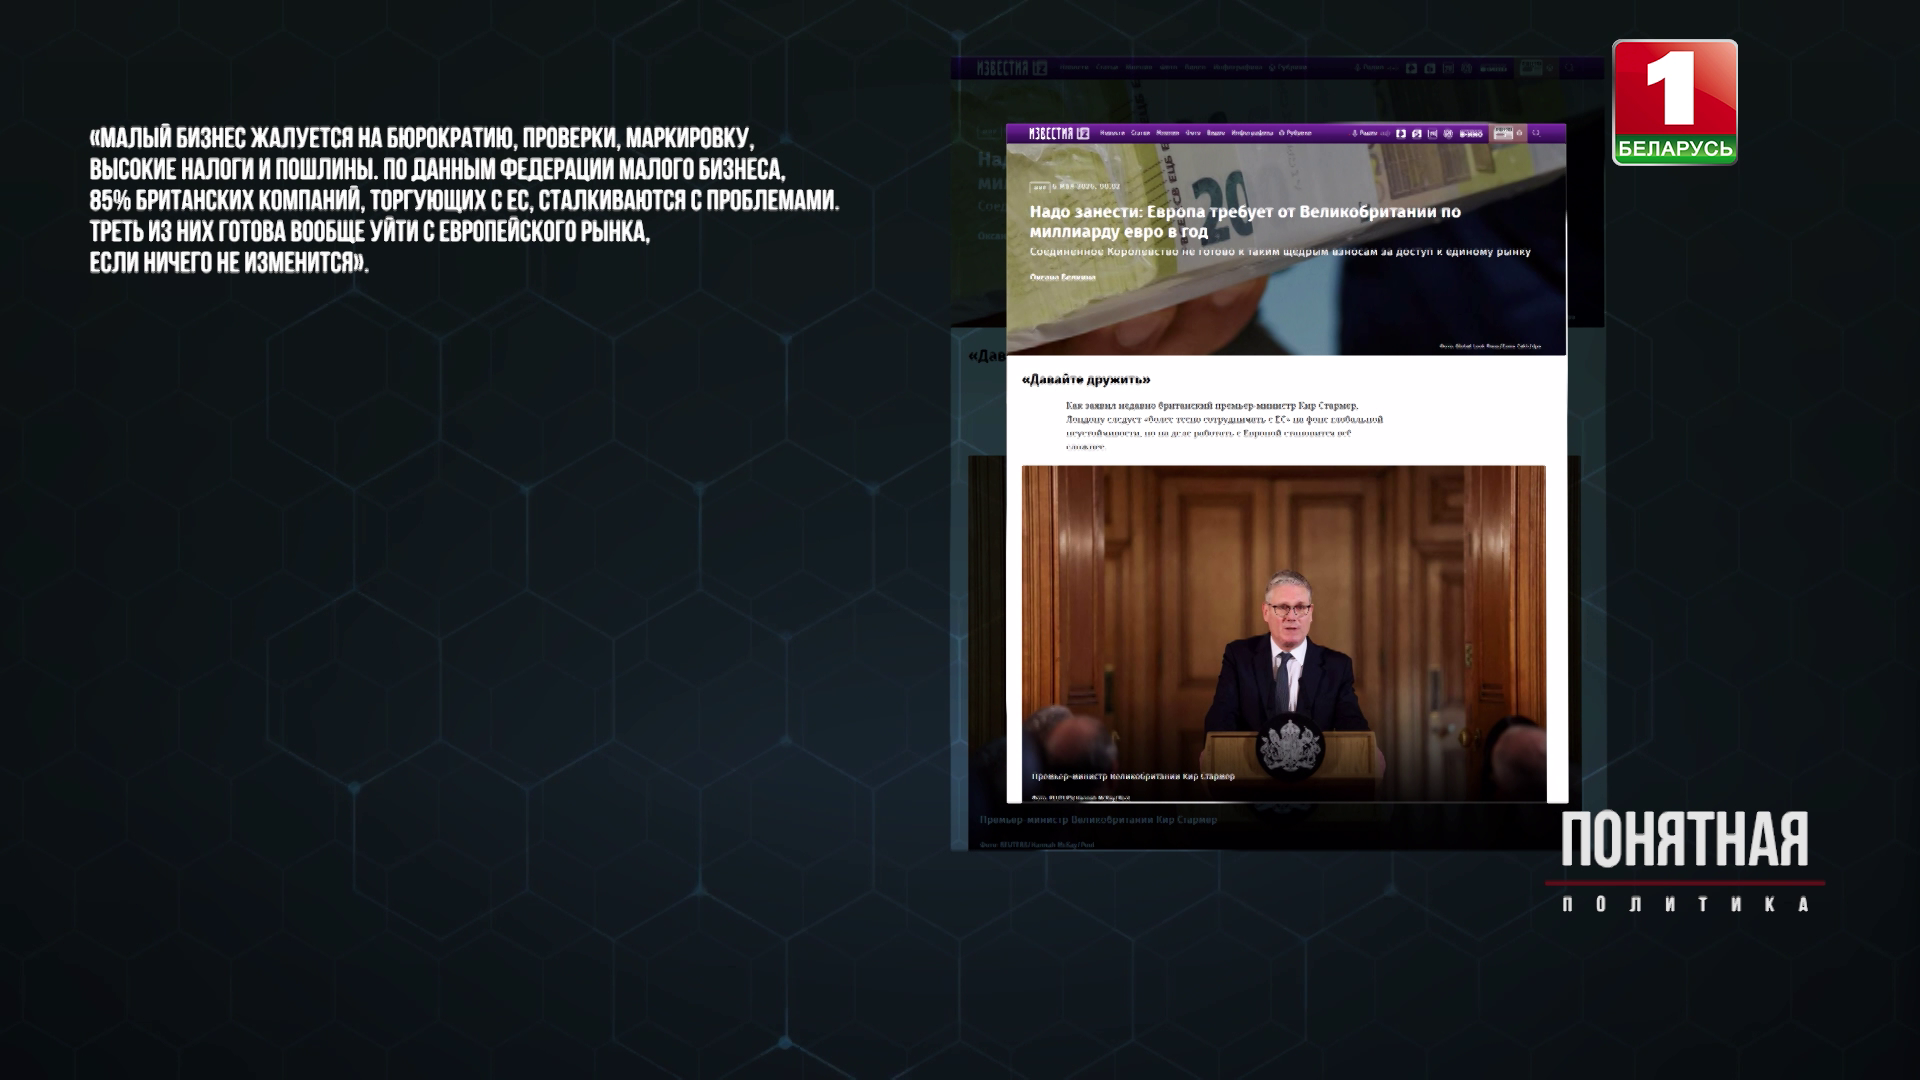Click the paragraph beginning 'Как заявил недавно британский премьер-министр'
The image size is (1920, 1080).
tap(1224, 427)
